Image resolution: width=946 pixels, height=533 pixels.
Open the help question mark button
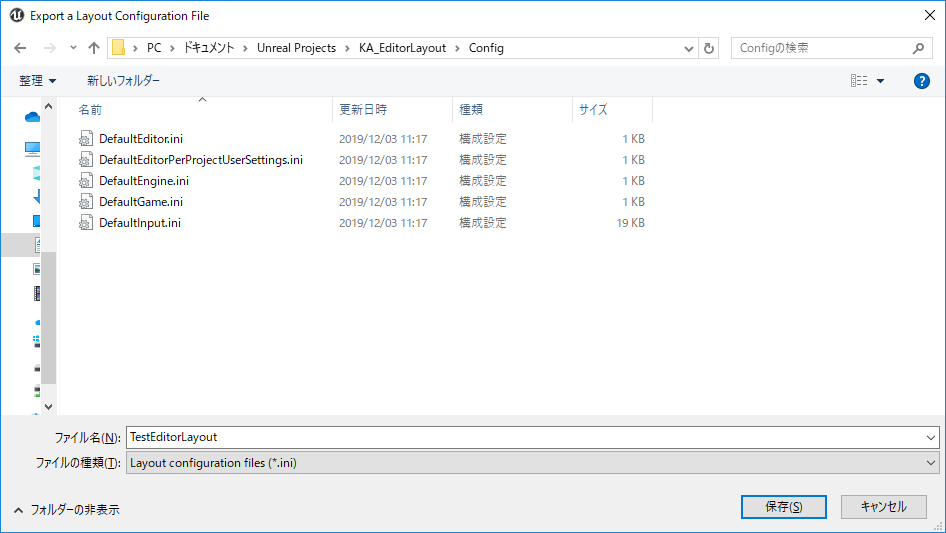pyautogui.click(x=921, y=81)
